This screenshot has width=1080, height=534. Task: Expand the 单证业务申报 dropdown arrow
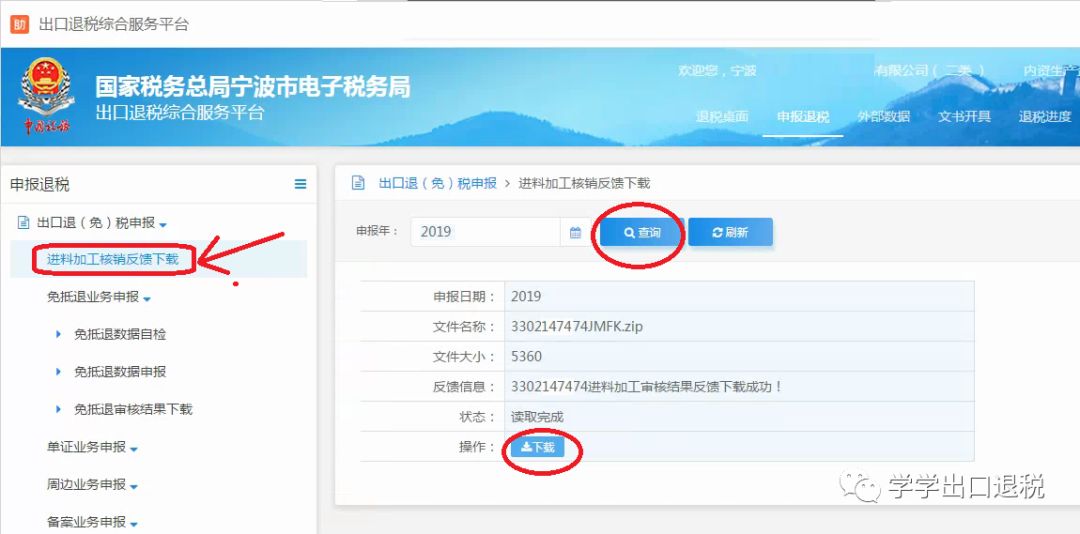(x=134, y=449)
